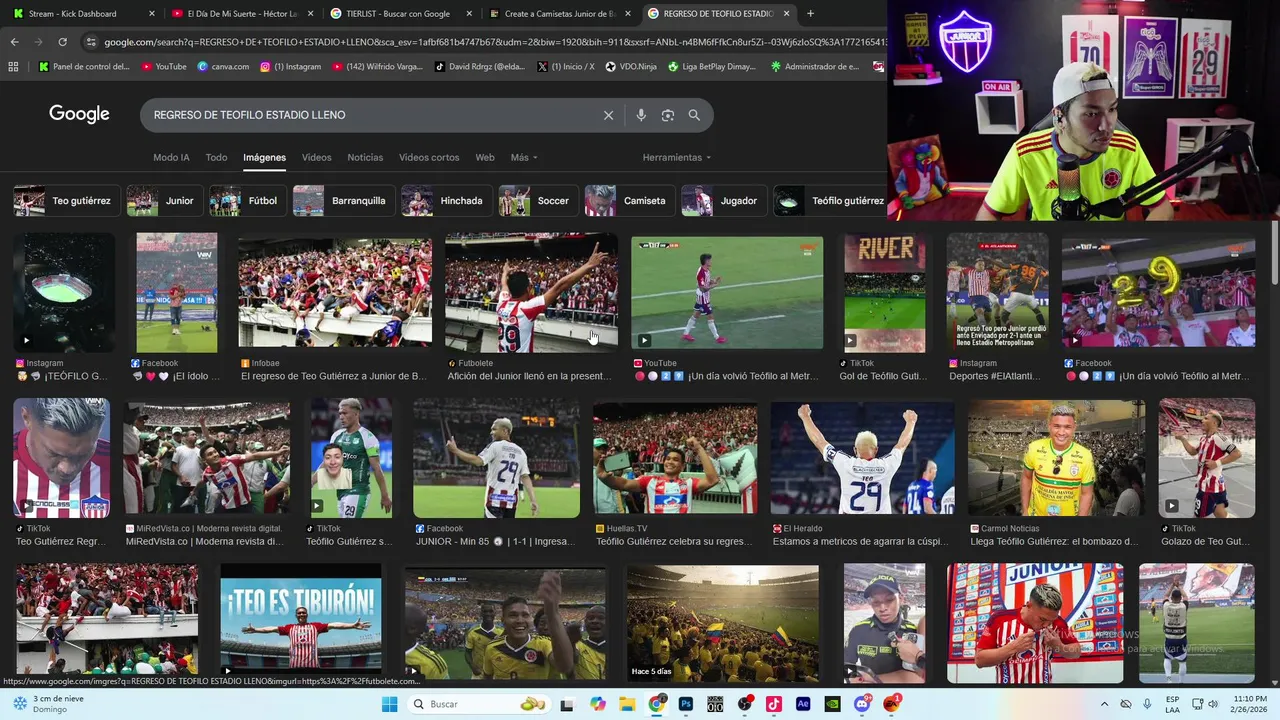Open the Instagram bookmark
The image size is (1280, 720).
(291, 67)
